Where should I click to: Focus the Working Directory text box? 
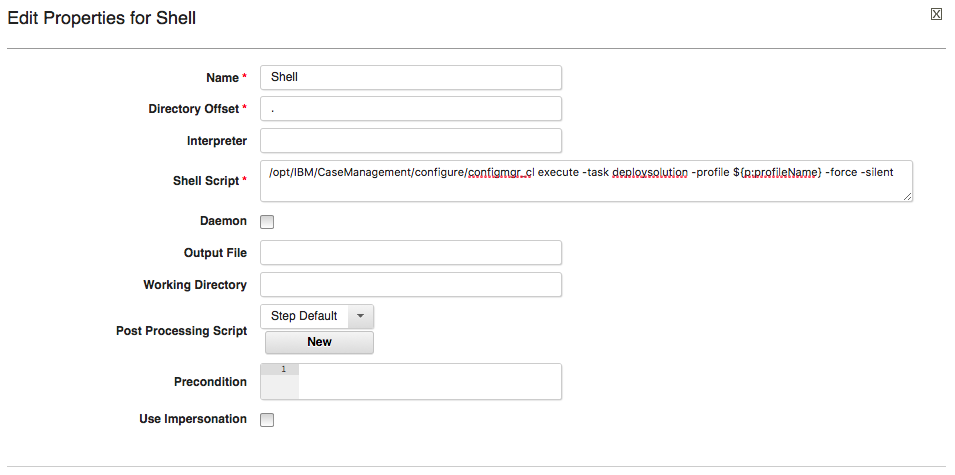pyautogui.click(x=410, y=285)
